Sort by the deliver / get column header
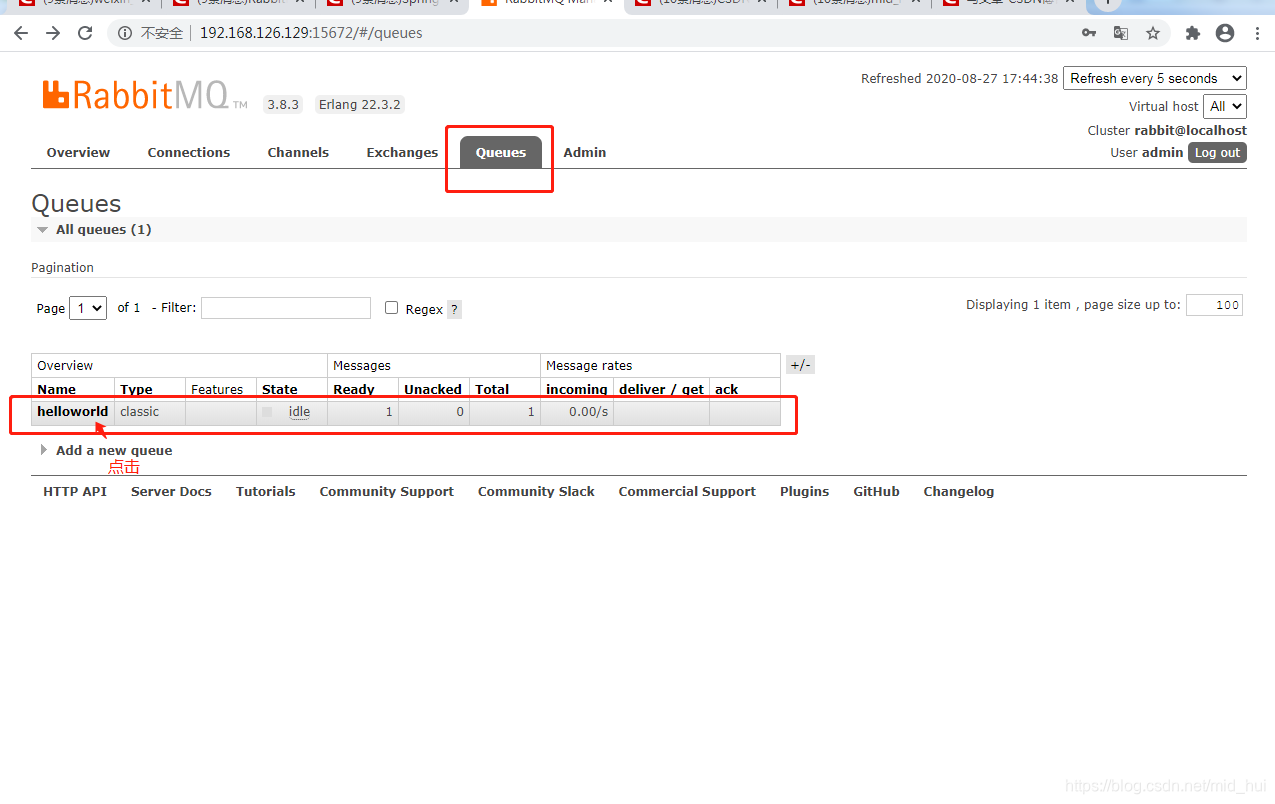1275x804 pixels. (x=661, y=389)
